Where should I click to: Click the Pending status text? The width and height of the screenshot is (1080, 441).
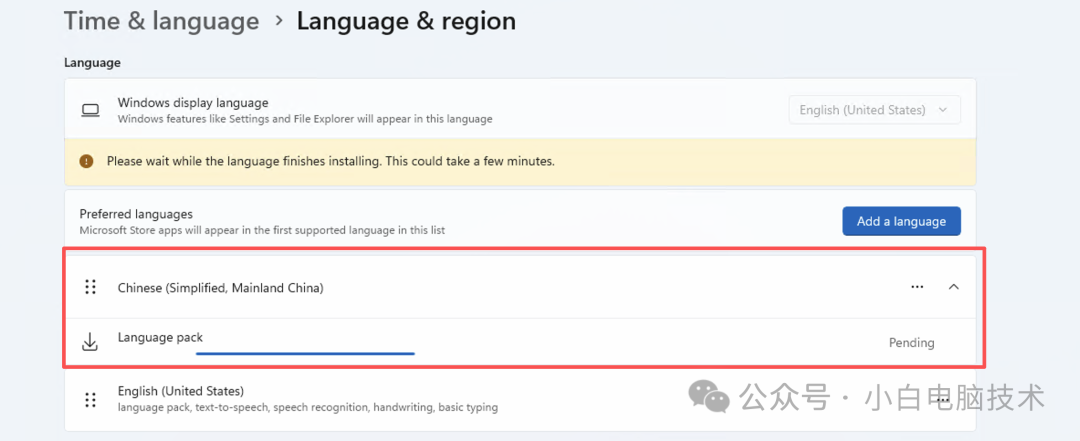(911, 342)
